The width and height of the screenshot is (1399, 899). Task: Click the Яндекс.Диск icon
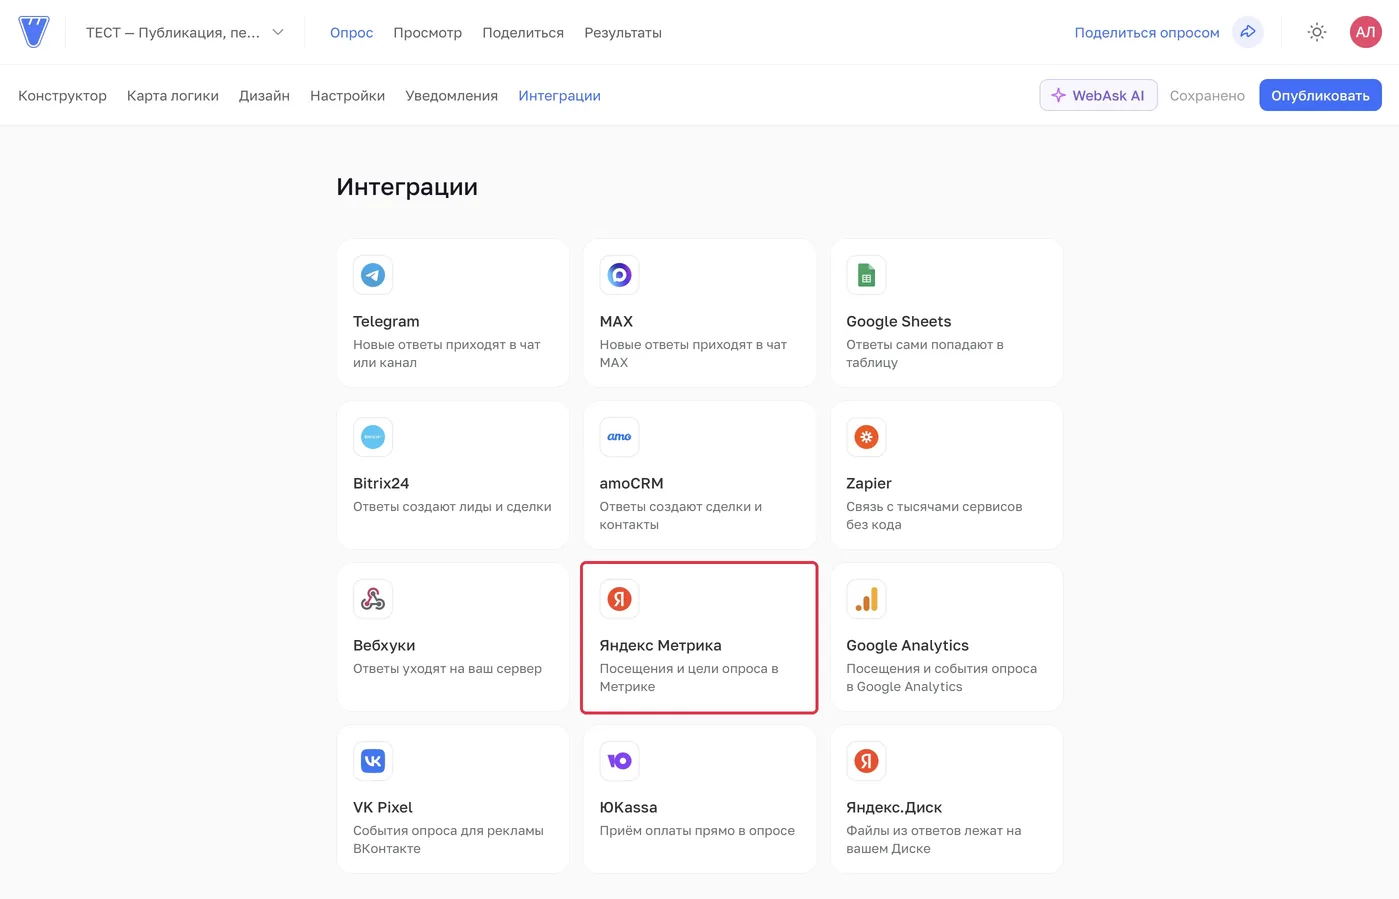(x=866, y=761)
